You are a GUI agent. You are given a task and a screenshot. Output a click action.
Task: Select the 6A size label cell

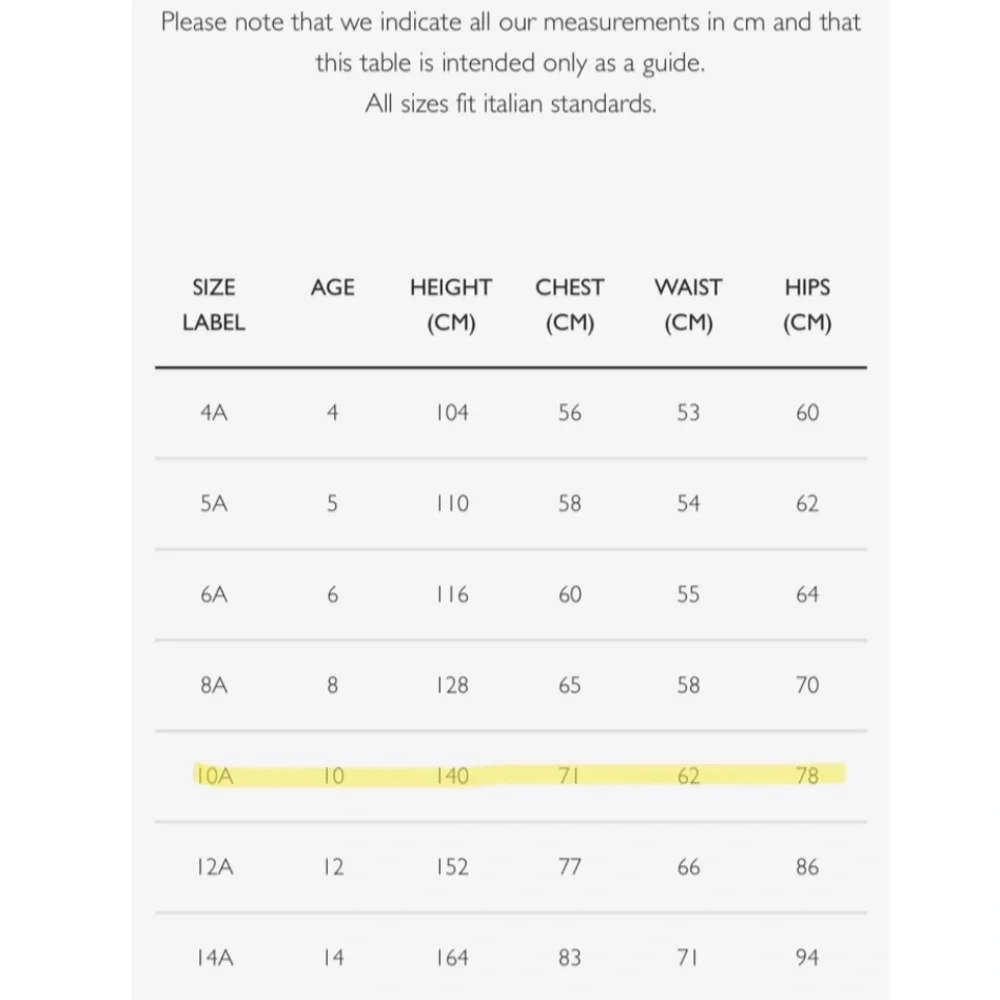(214, 595)
